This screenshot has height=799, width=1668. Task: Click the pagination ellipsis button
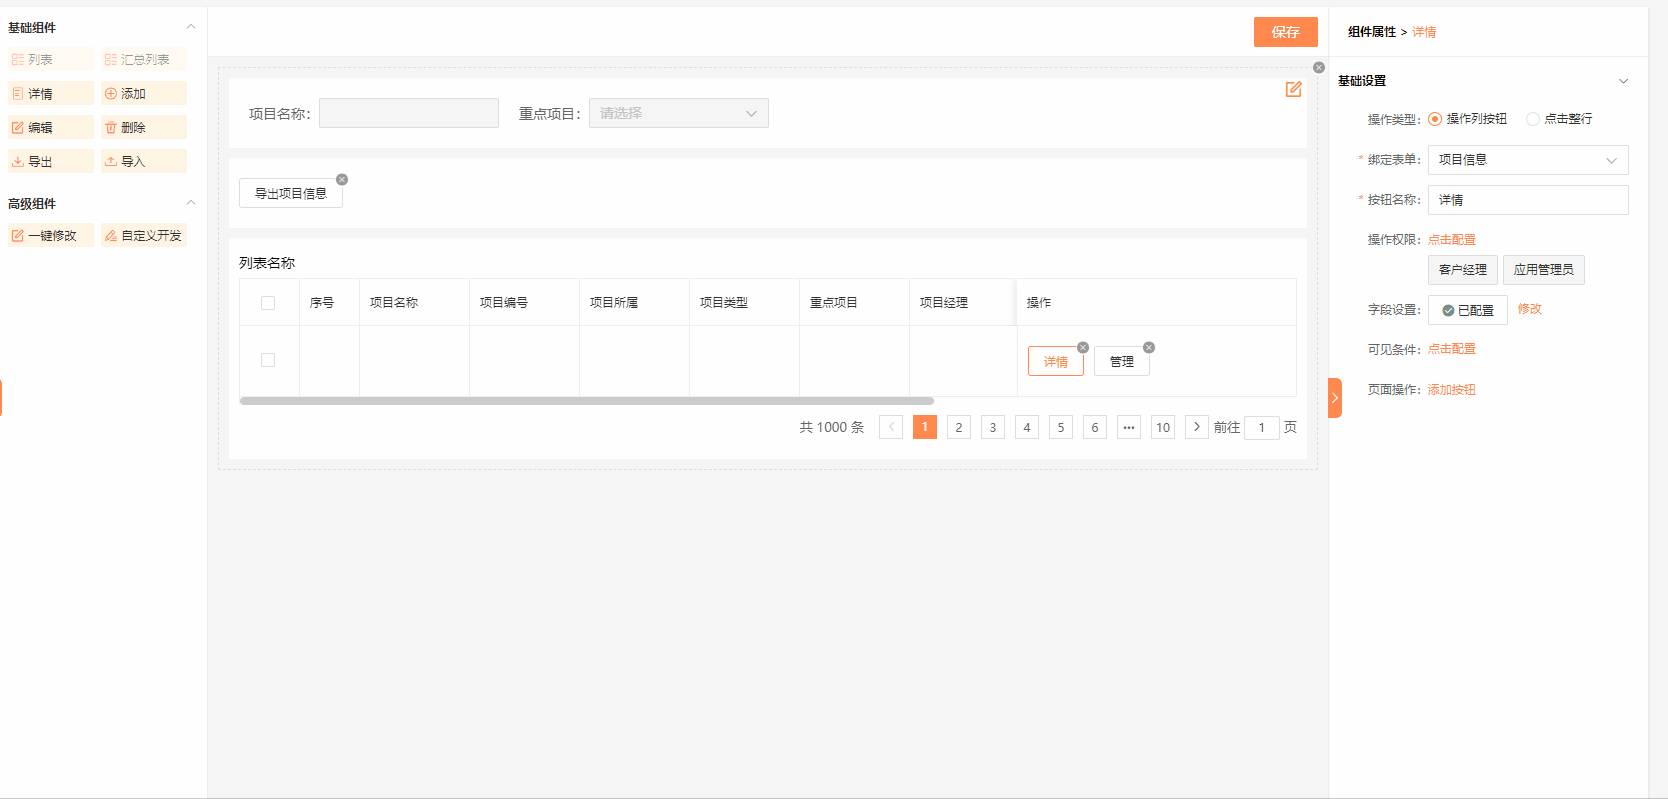tap(1129, 427)
